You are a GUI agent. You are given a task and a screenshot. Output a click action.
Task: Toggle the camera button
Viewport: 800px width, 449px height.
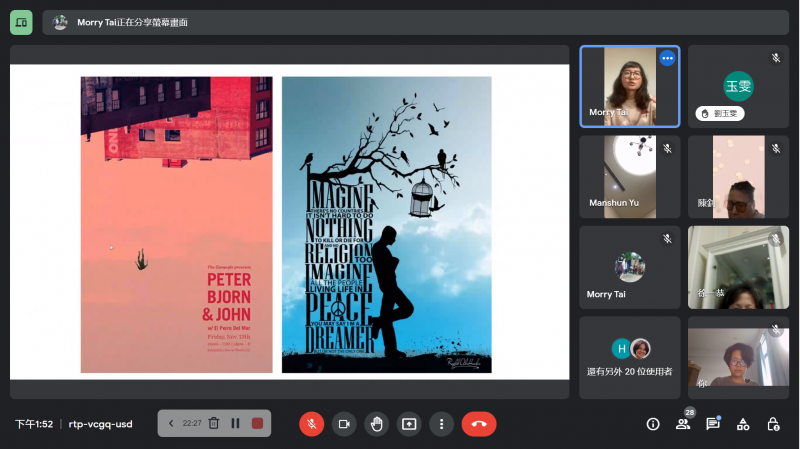(x=344, y=424)
